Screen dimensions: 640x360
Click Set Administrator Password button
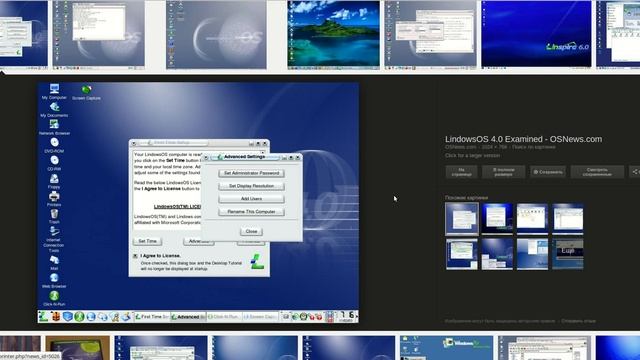point(251,173)
